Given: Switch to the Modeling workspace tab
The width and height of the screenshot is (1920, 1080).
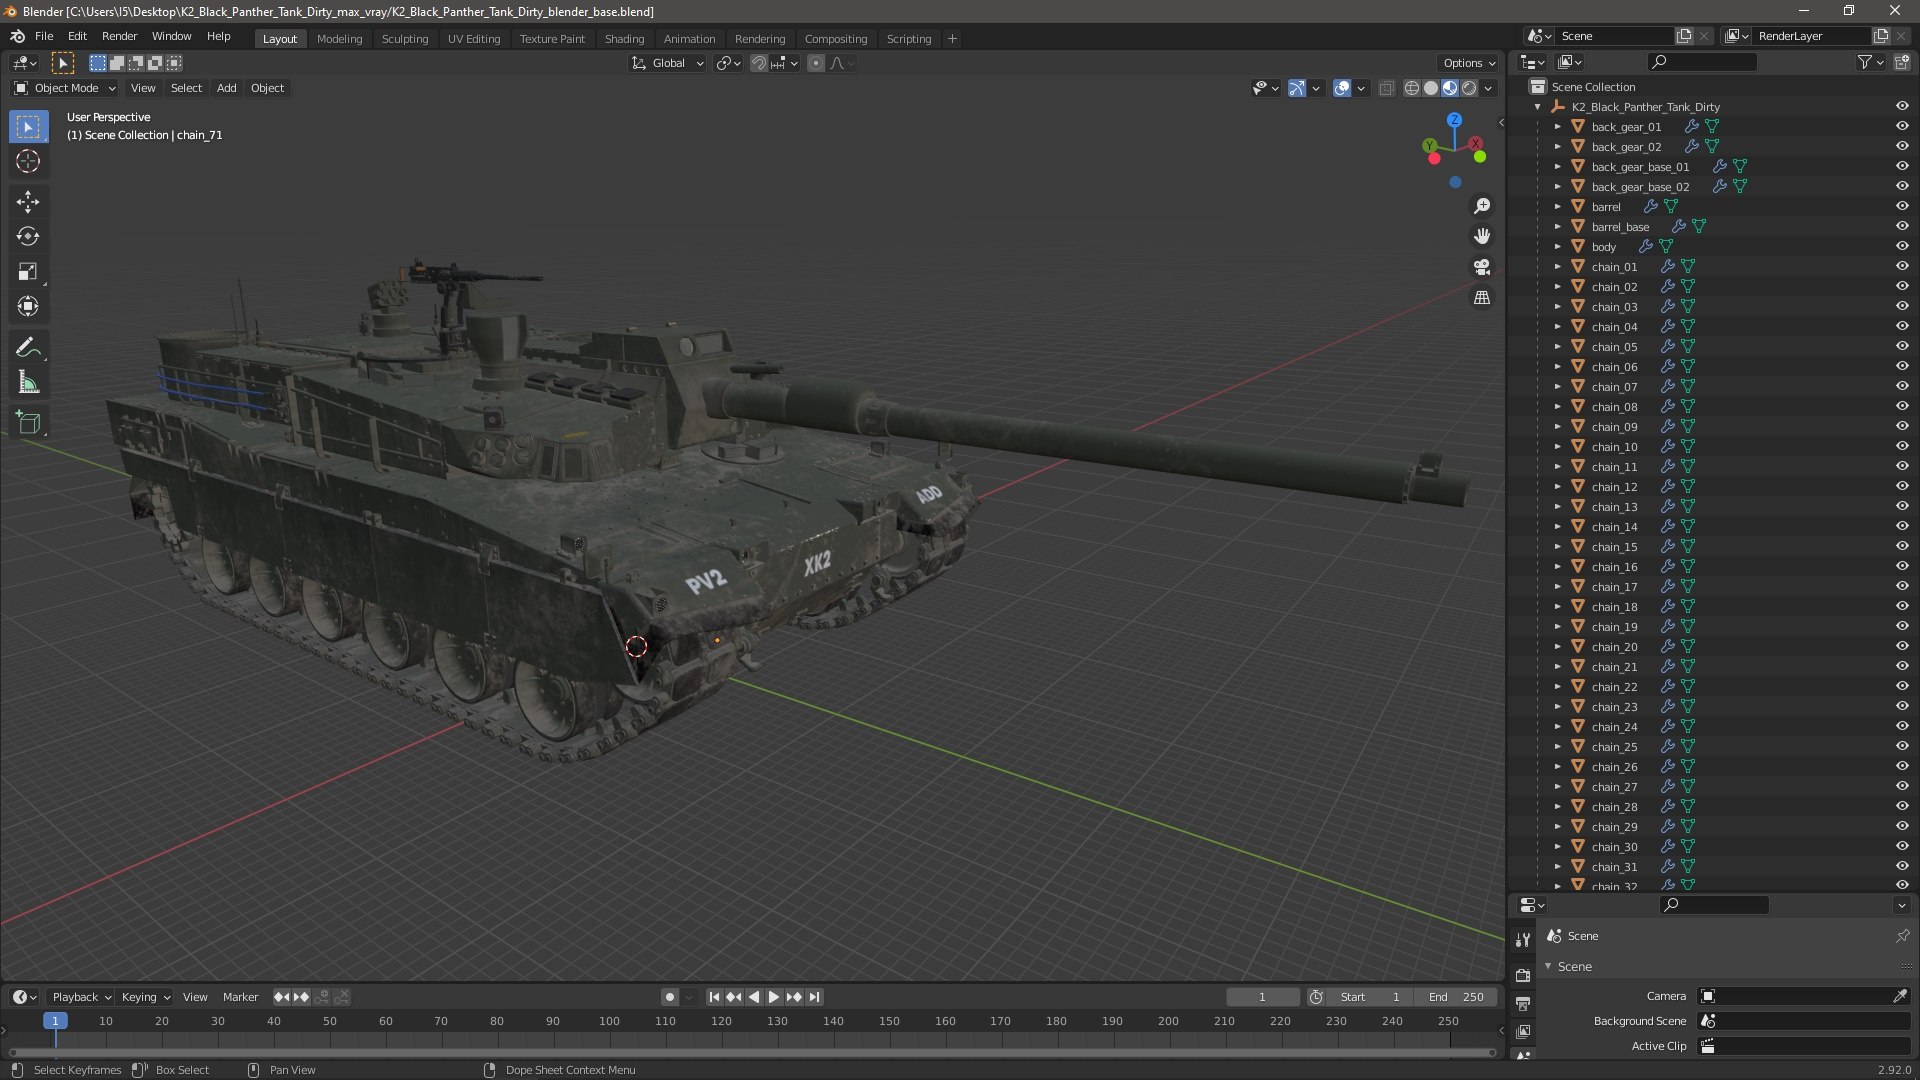Looking at the screenshot, I should pyautogui.click(x=339, y=39).
